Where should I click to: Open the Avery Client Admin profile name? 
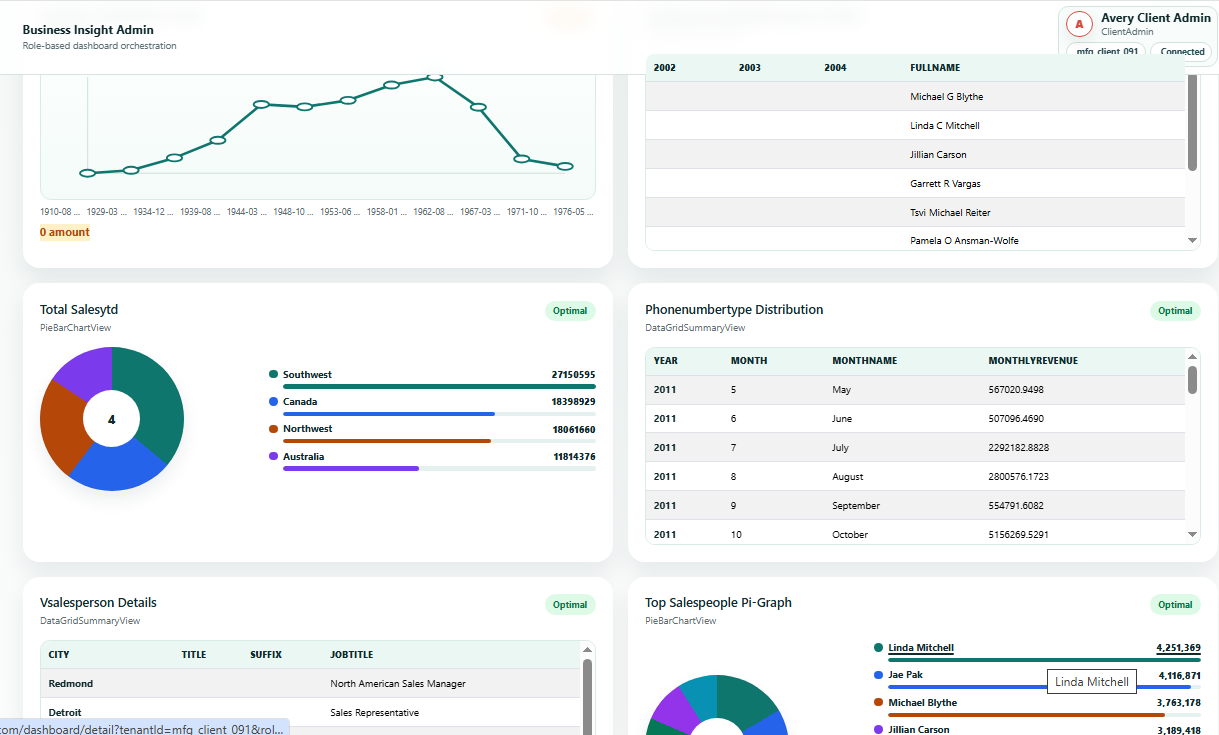coord(1156,18)
